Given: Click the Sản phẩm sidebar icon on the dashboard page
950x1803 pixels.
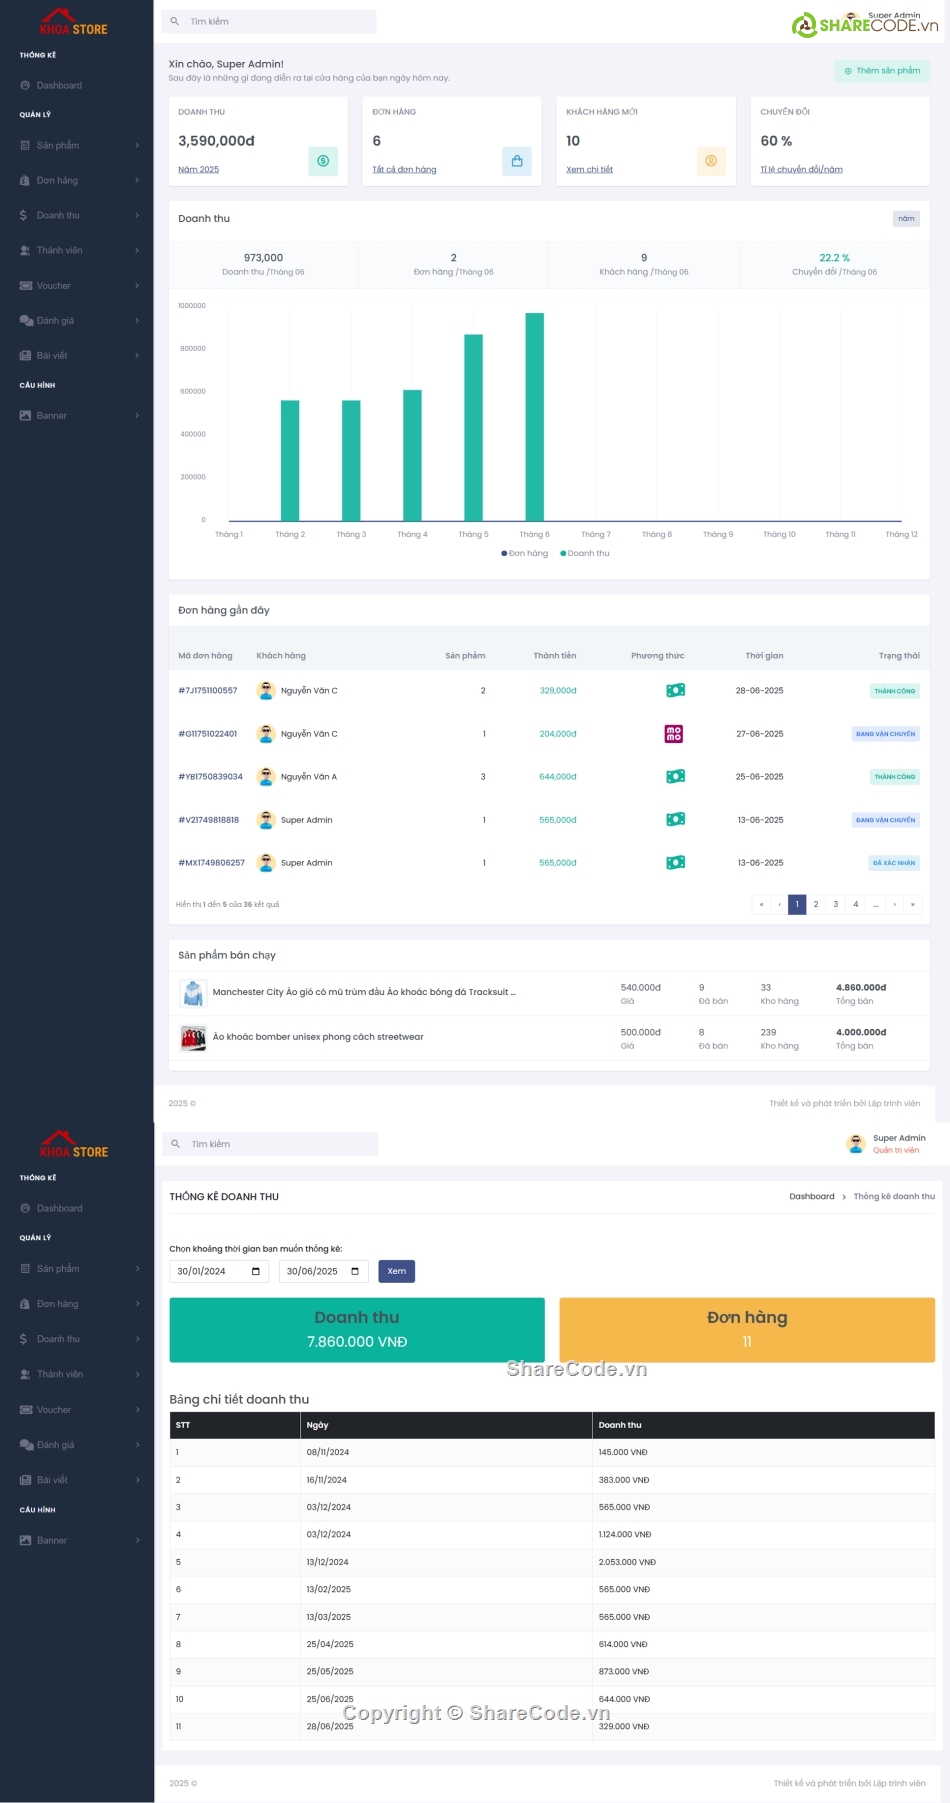Looking at the screenshot, I should coord(25,146).
